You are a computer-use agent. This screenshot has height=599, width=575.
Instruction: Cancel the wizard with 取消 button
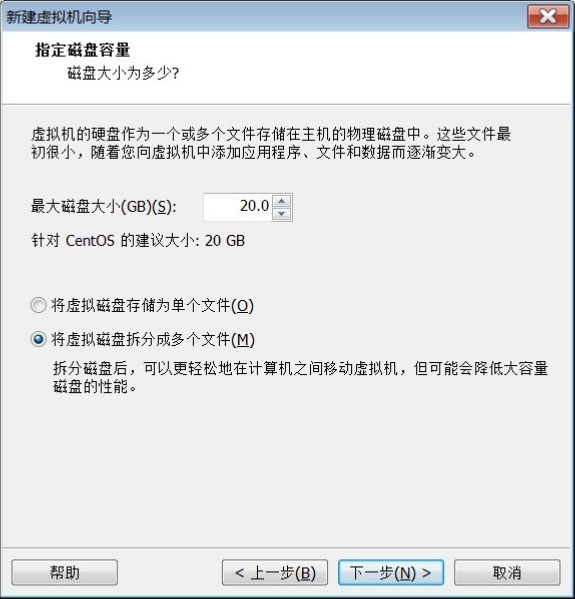pos(507,572)
